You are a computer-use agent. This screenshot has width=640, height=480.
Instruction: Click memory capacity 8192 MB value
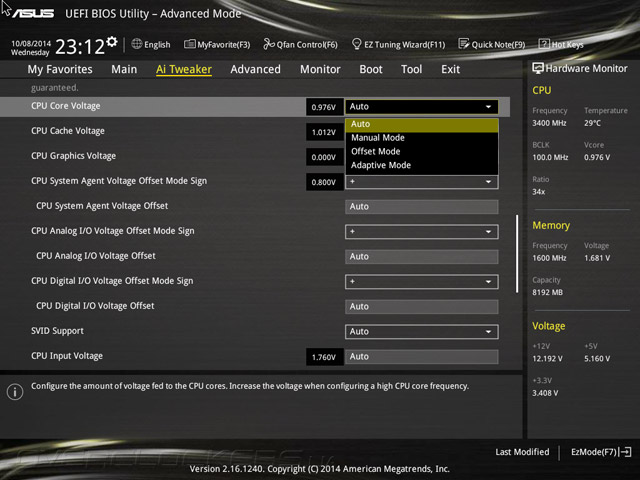pyautogui.click(x=547, y=292)
